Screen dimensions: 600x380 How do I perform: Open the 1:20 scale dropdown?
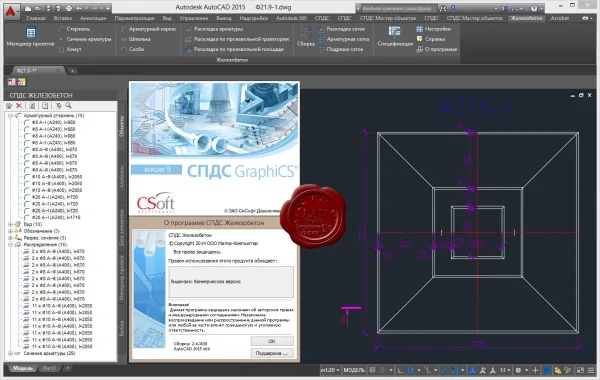[330, 370]
